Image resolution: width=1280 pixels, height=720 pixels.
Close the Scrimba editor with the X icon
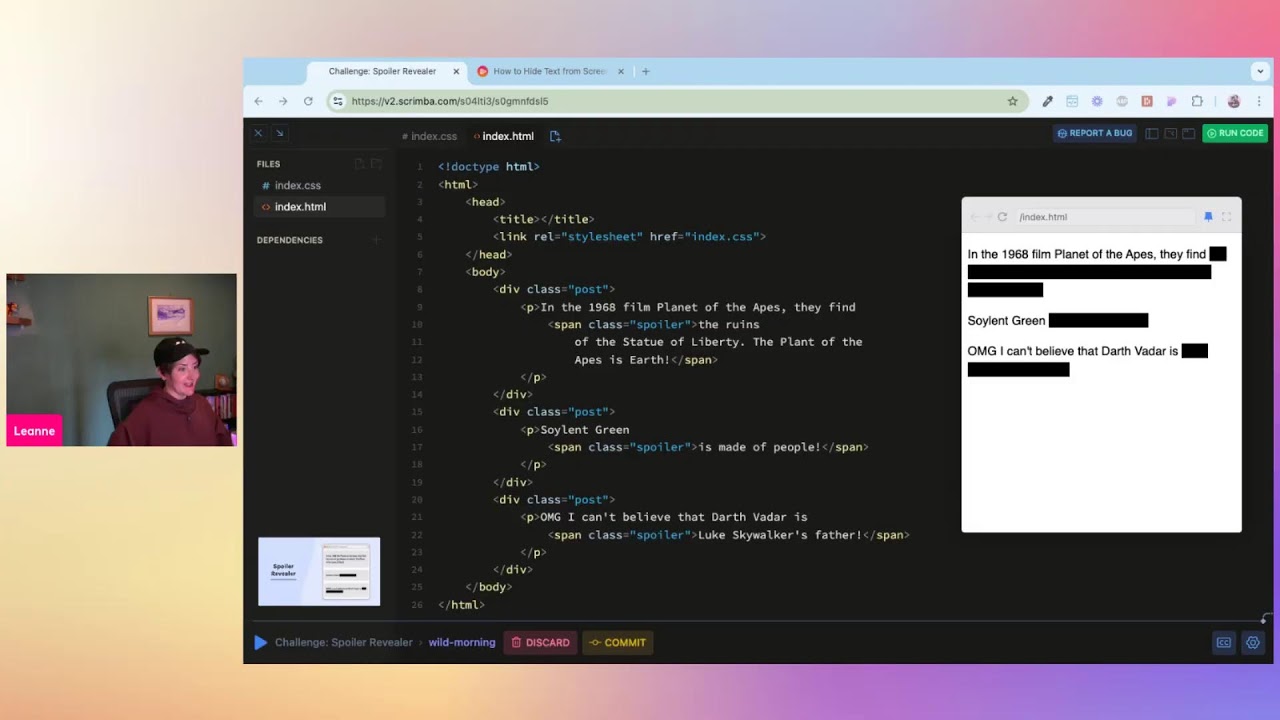pos(258,133)
